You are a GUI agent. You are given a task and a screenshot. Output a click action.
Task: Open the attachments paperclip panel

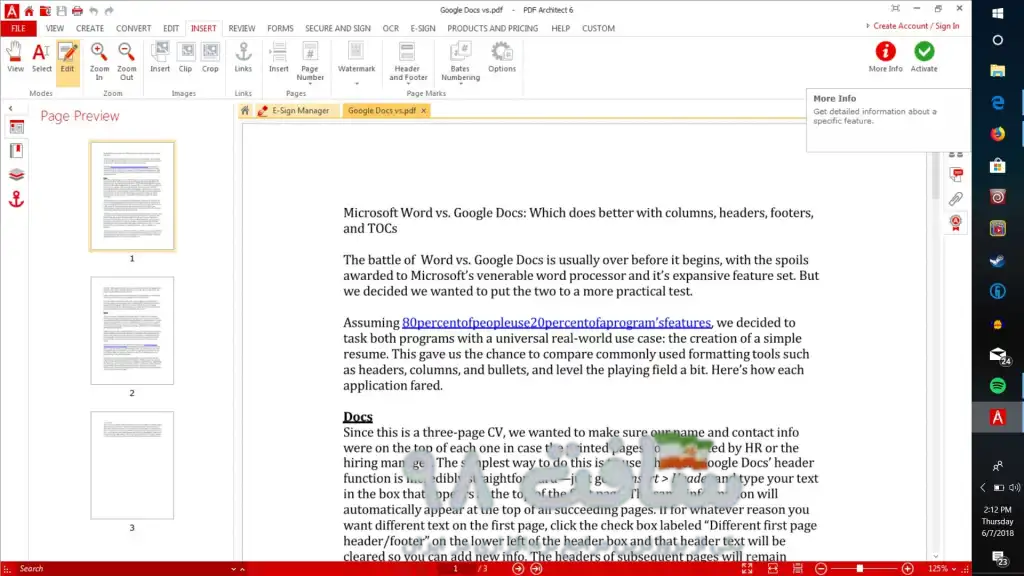point(956,199)
